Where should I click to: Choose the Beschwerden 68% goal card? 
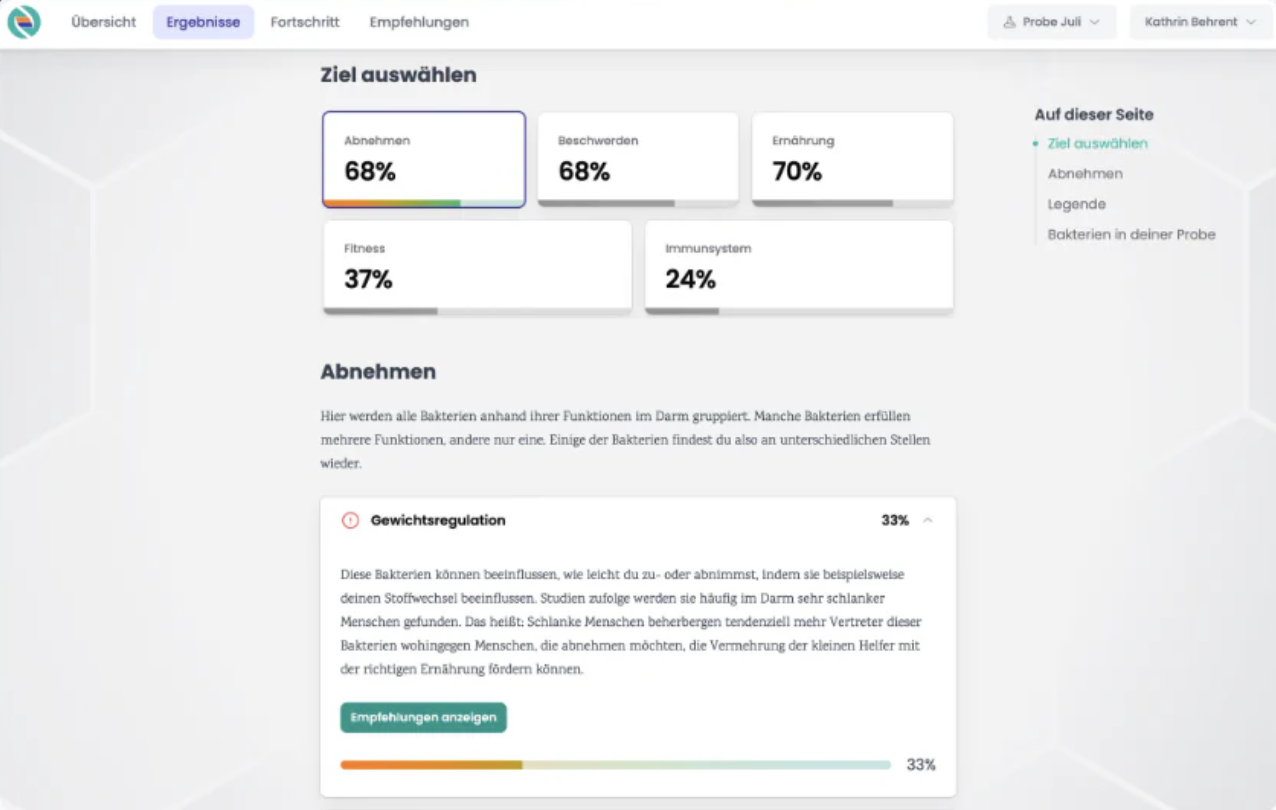point(638,159)
